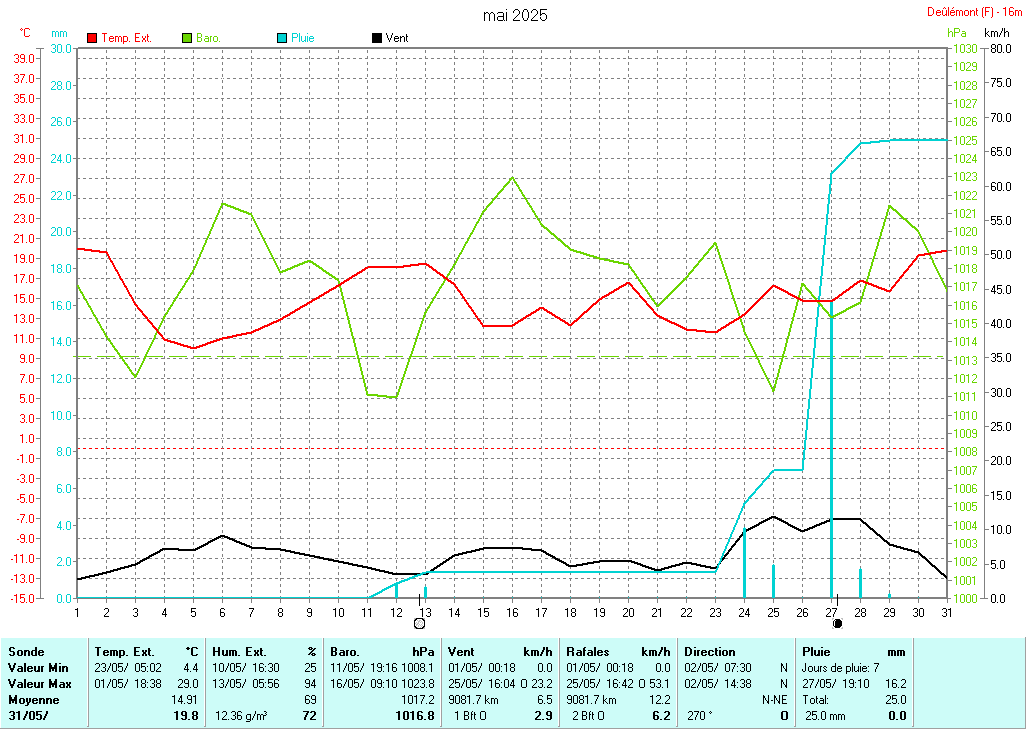This screenshot has width=1026, height=729.
Task: Select the Moyenne row label
Action: 34,700
